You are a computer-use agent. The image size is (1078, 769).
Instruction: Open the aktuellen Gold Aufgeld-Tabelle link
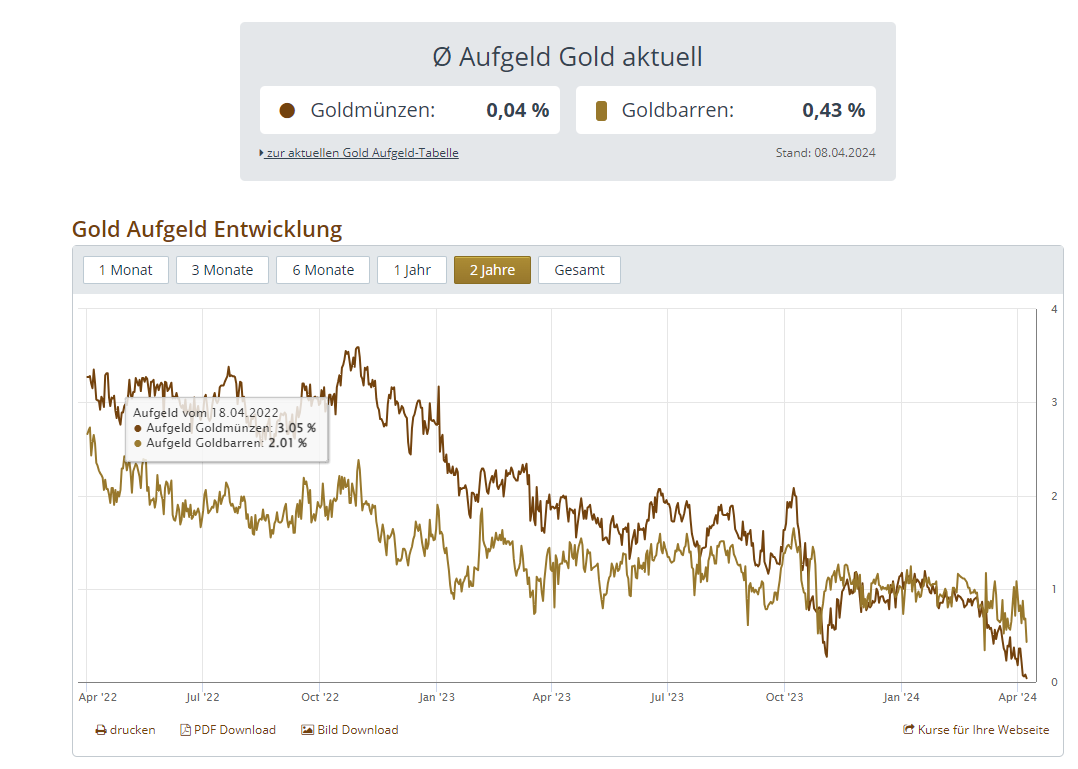362,153
